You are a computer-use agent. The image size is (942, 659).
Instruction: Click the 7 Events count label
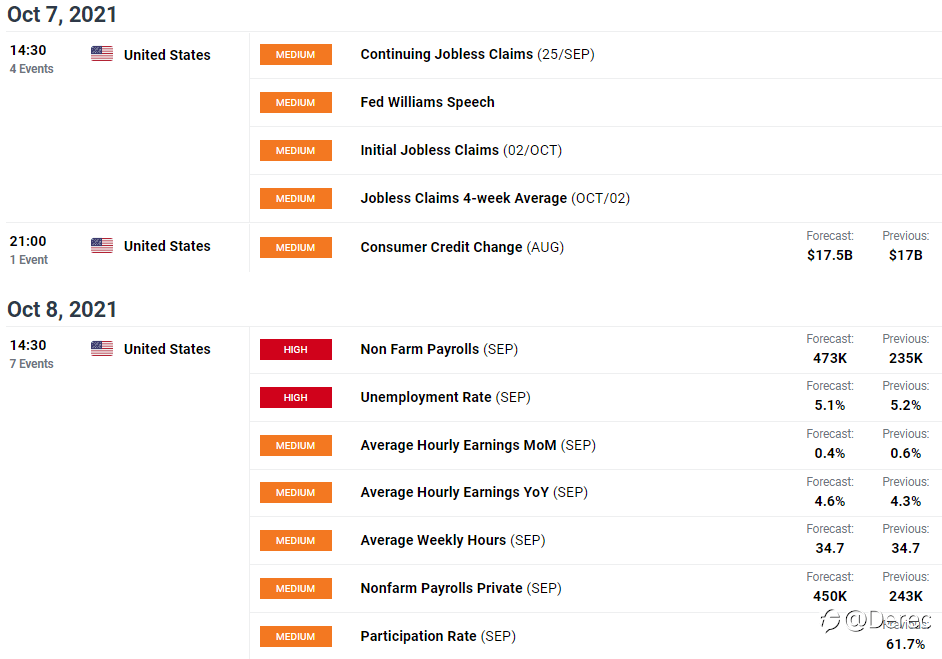pos(31,363)
